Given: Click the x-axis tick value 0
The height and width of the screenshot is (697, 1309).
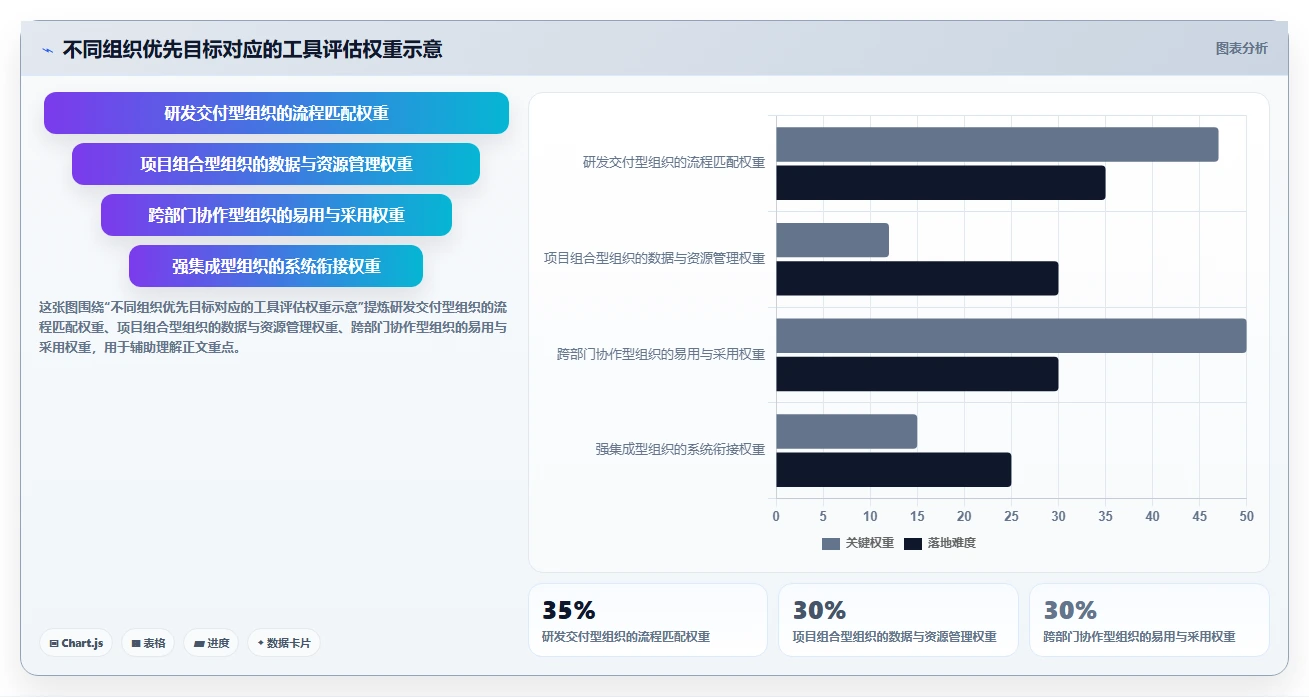Looking at the screenshot, I should pos(776,516).
